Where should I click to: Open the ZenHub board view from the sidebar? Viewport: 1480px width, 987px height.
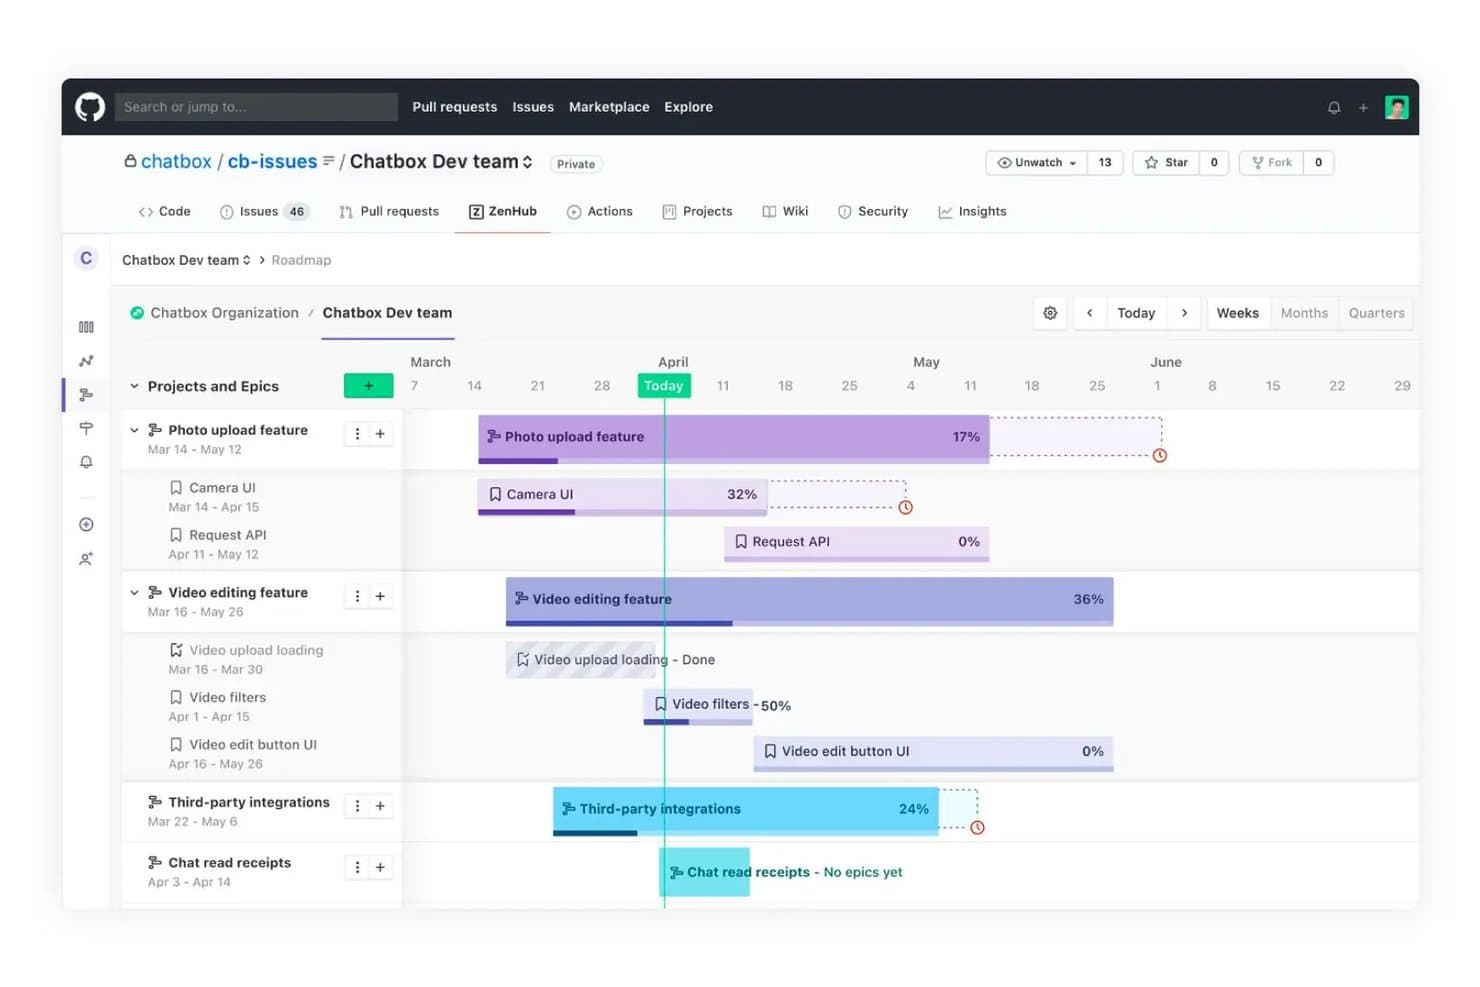[86, 327]
